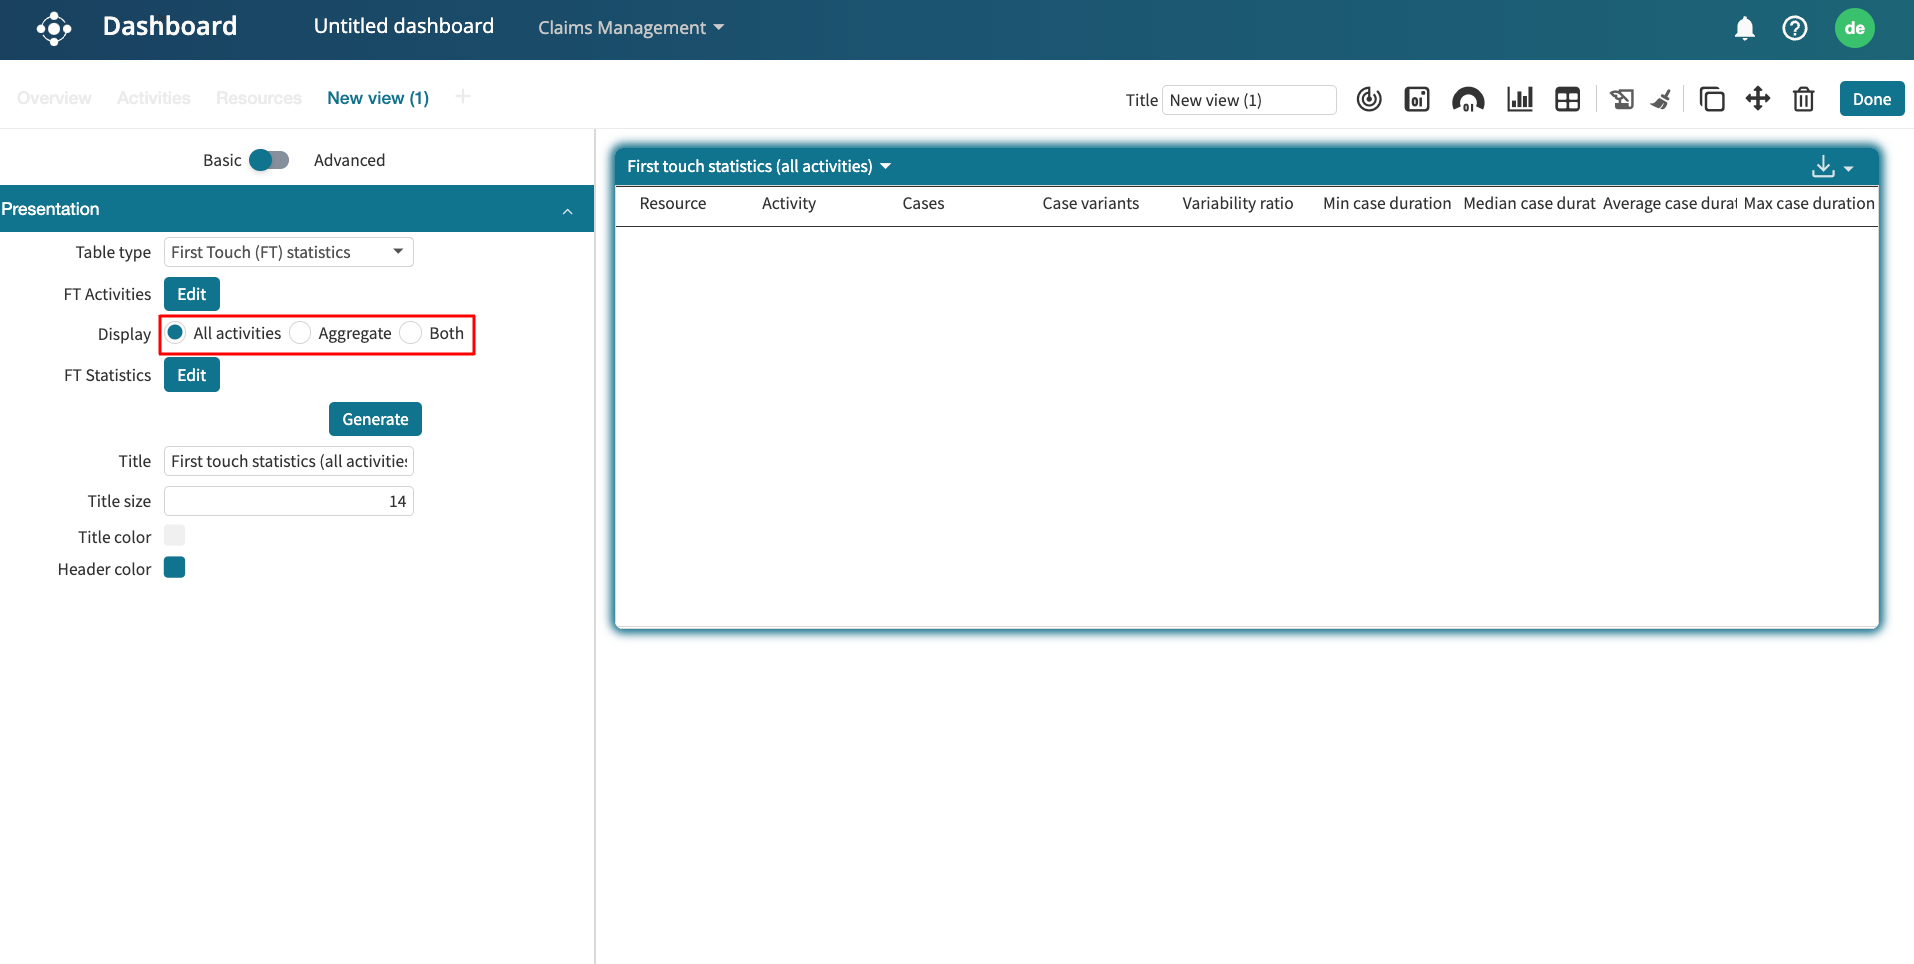Click the move arrows icon
Screen dimensions: 1914x964
pyautogui.click(x=1757, y=99)
